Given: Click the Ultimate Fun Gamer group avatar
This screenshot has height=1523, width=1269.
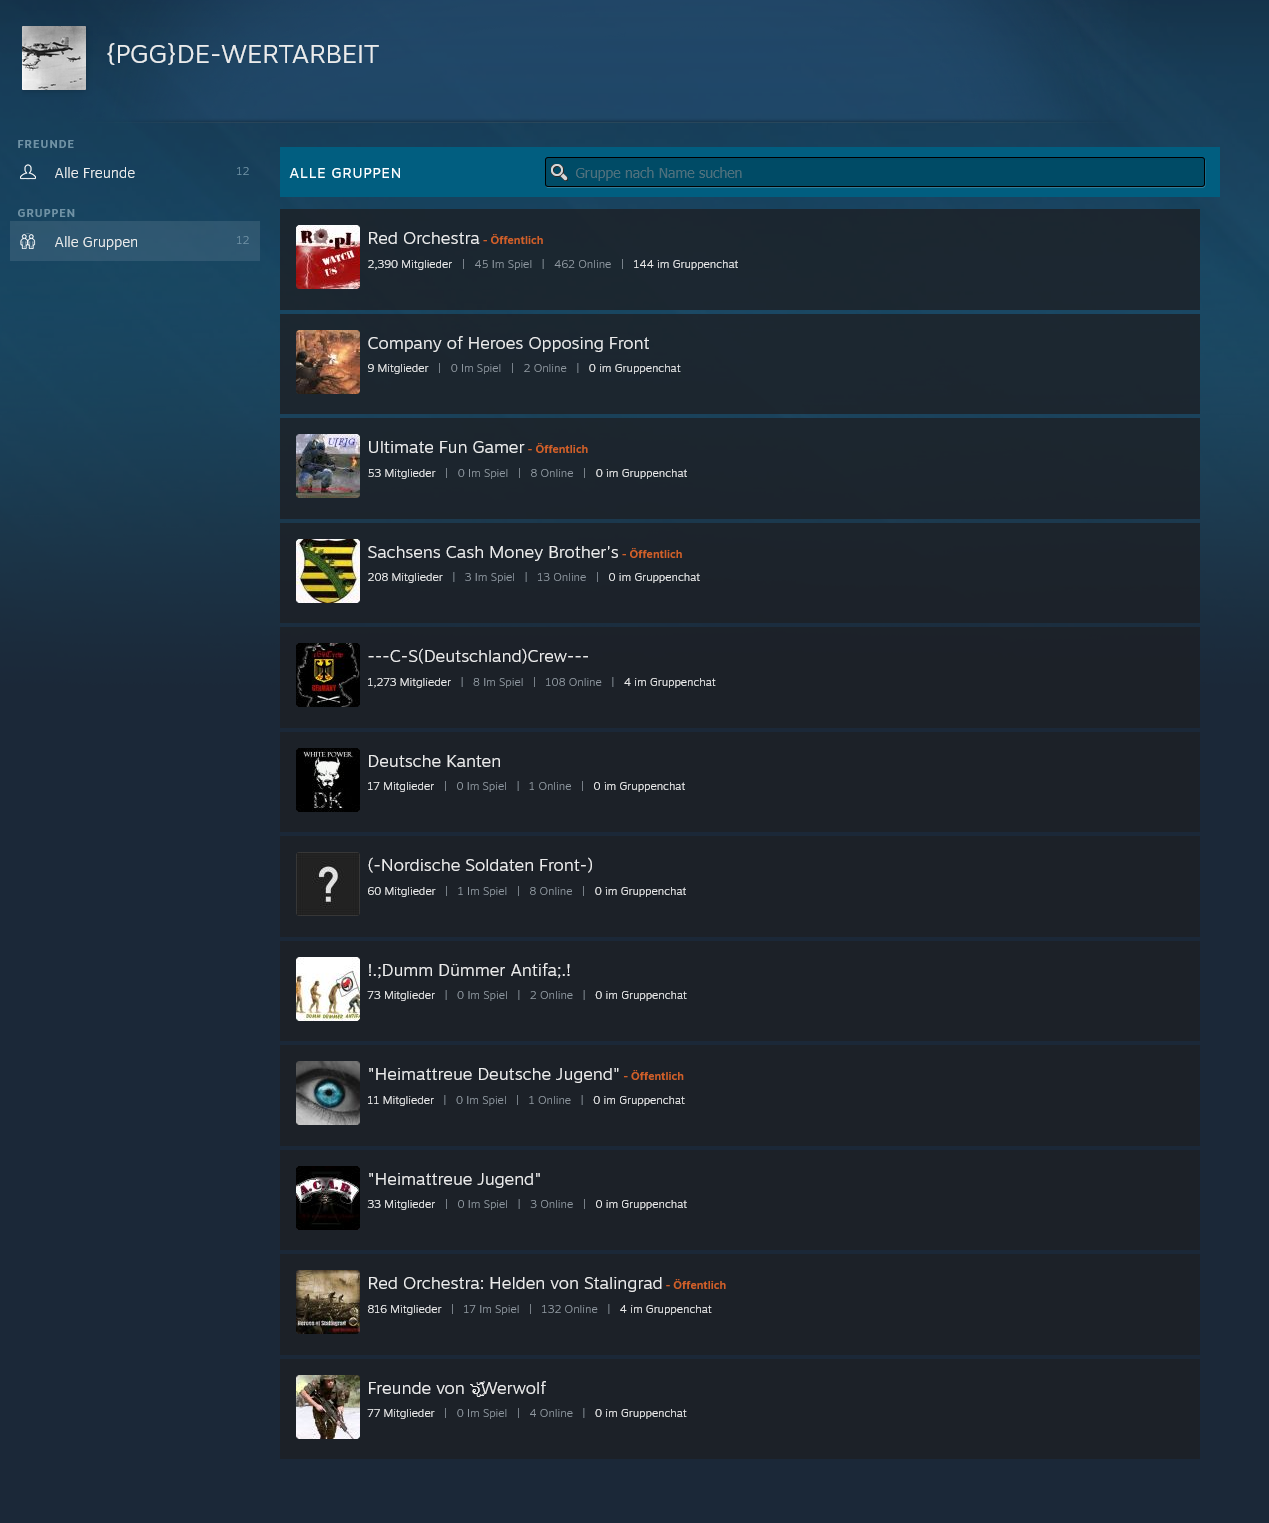Looking at the screenshot, I should click(x=327, y=466).
